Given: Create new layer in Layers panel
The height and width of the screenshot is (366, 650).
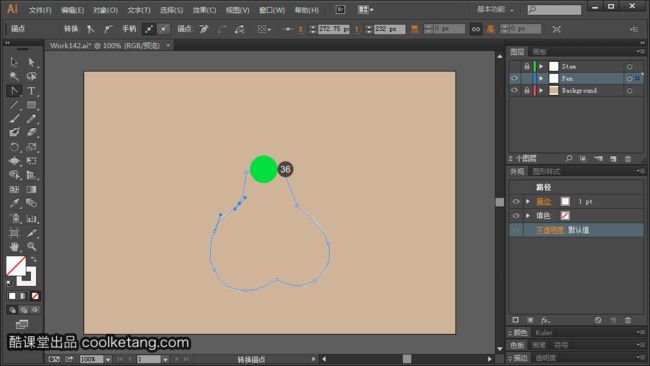Looking at the screenshot, I should [x=613, y=159].
